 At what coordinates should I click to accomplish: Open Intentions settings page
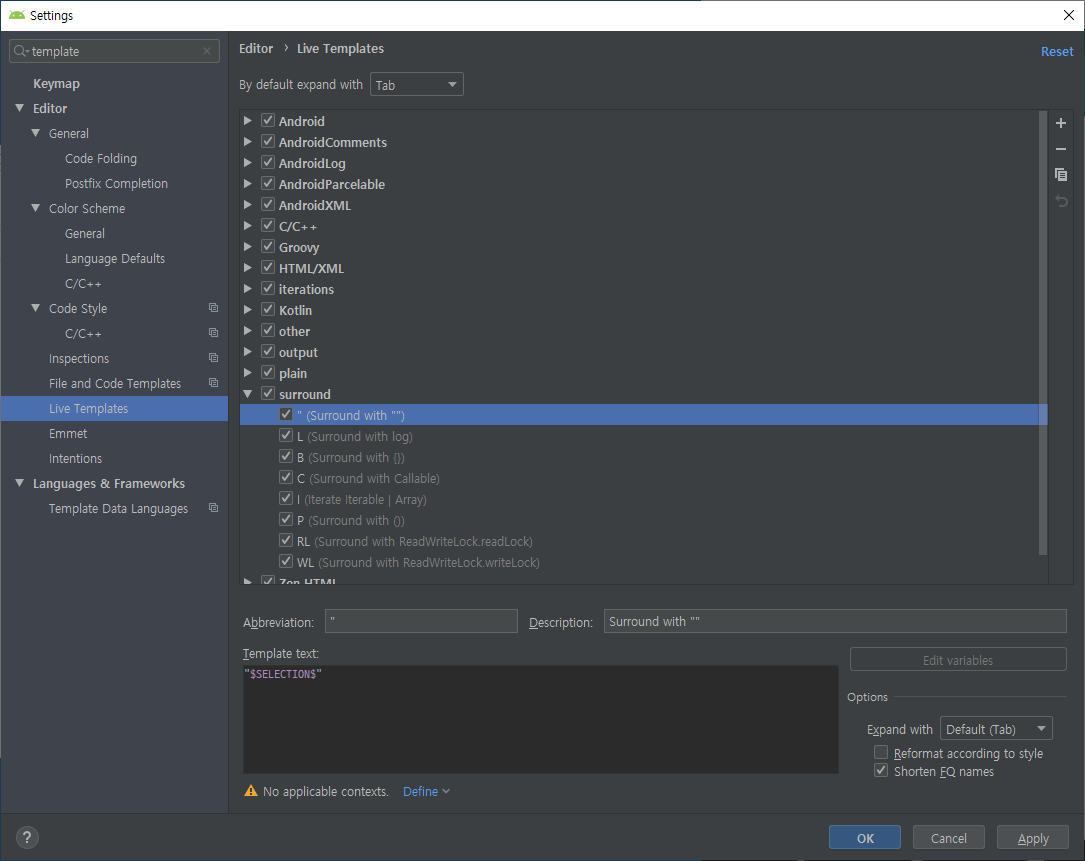pyautogui.click(x=75, y=458)
